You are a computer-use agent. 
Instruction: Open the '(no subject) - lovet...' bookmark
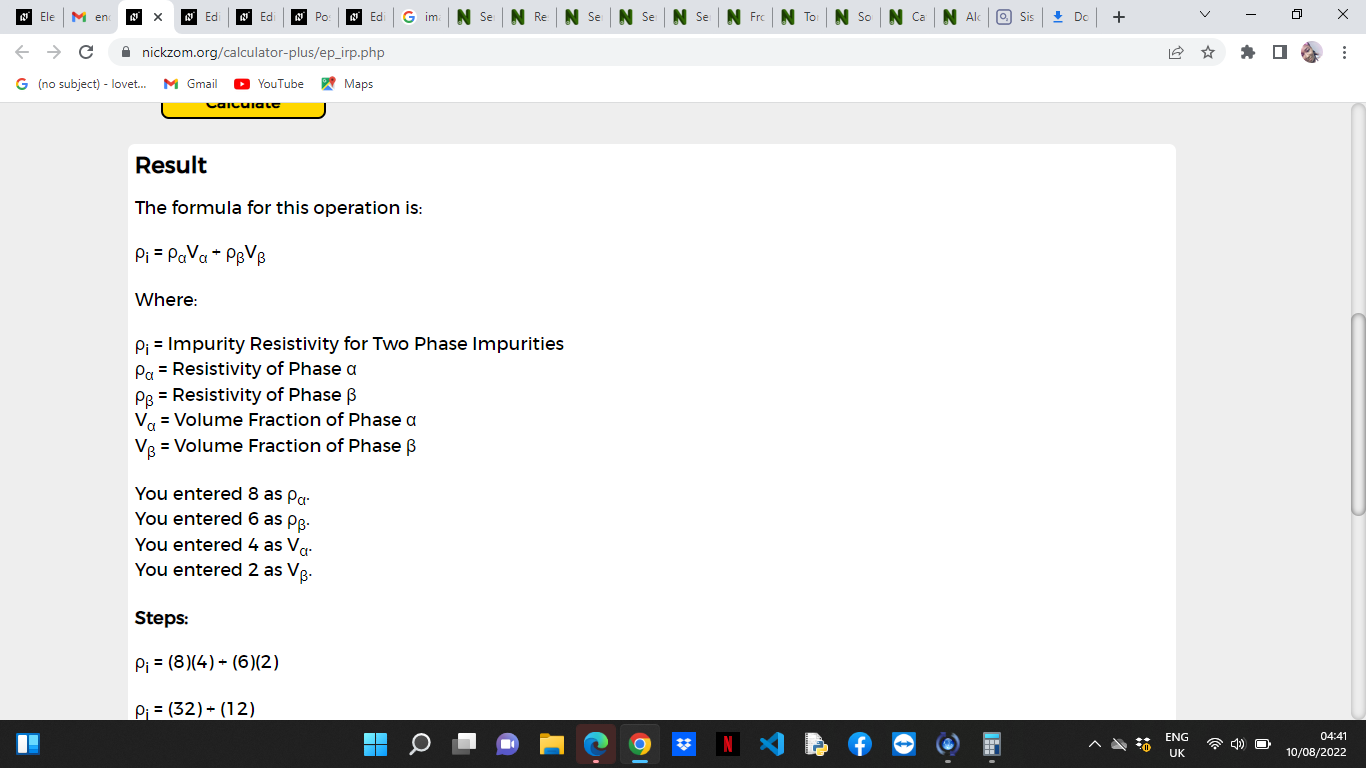pos(82,84)
